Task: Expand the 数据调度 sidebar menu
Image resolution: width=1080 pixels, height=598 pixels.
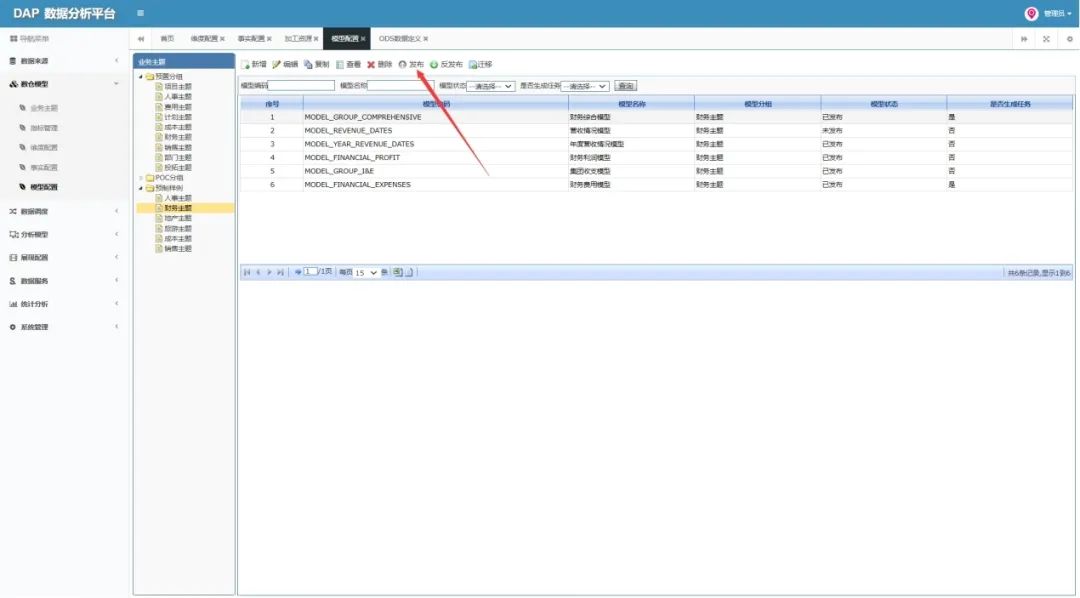Action: coord(64,212)
